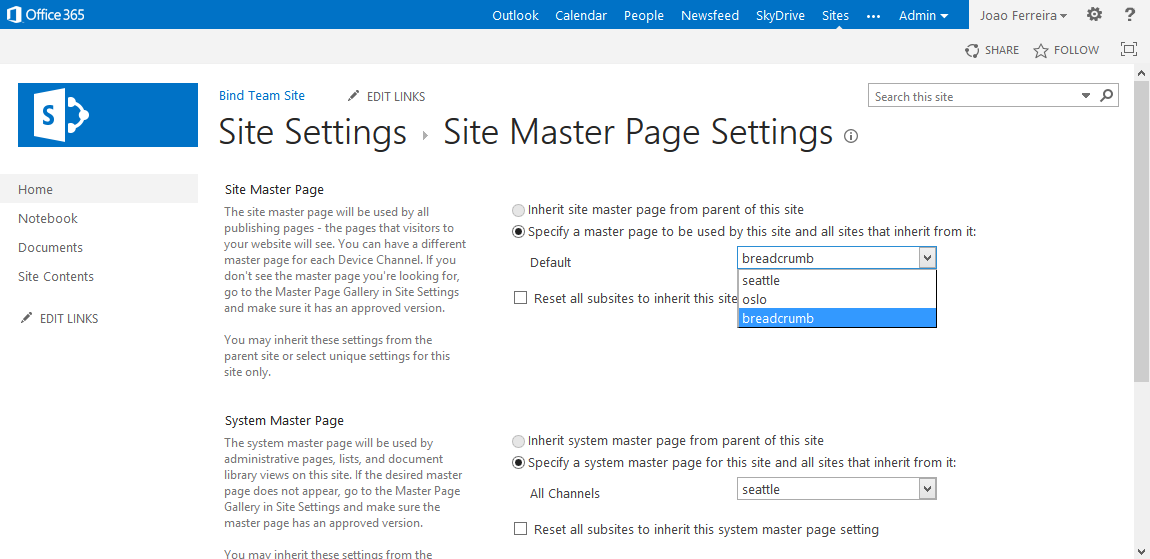Viewport: 1150px width, 559px height.
Task: Choose seattle in the dropdown list
Action: click(837, 280)
